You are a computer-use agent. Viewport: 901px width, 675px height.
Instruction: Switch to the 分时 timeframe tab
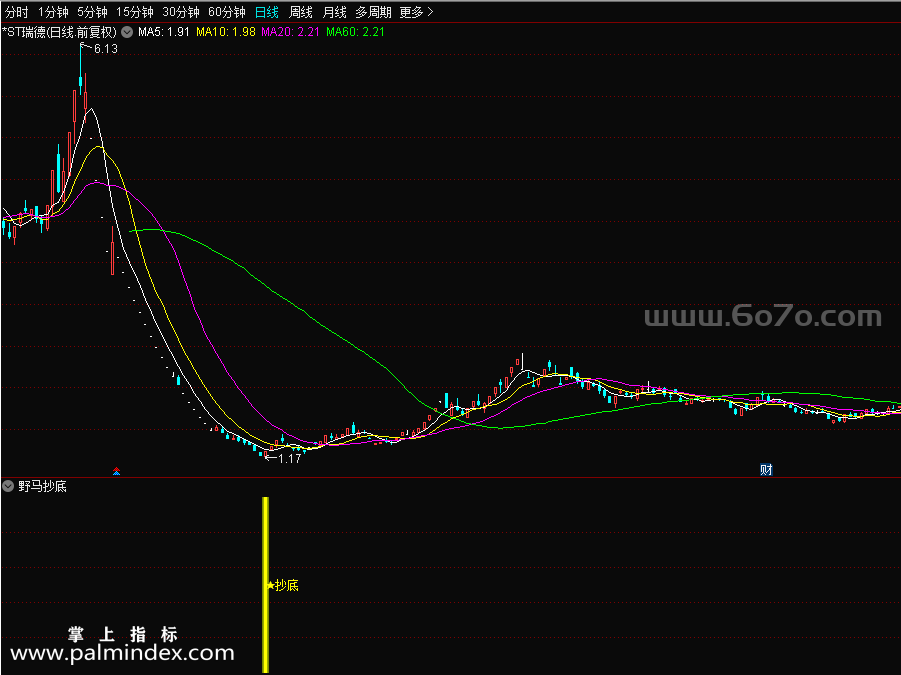(16, 12)
